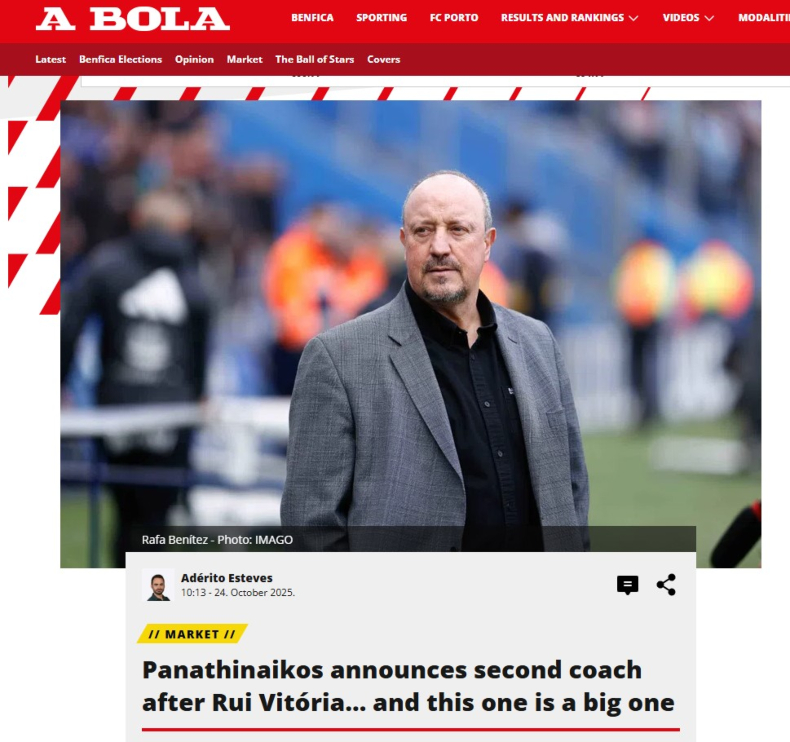The image size is (790, 742).
Task: Open the Modalities menu item
Action: pyautogui.click(x=764, y=18)
